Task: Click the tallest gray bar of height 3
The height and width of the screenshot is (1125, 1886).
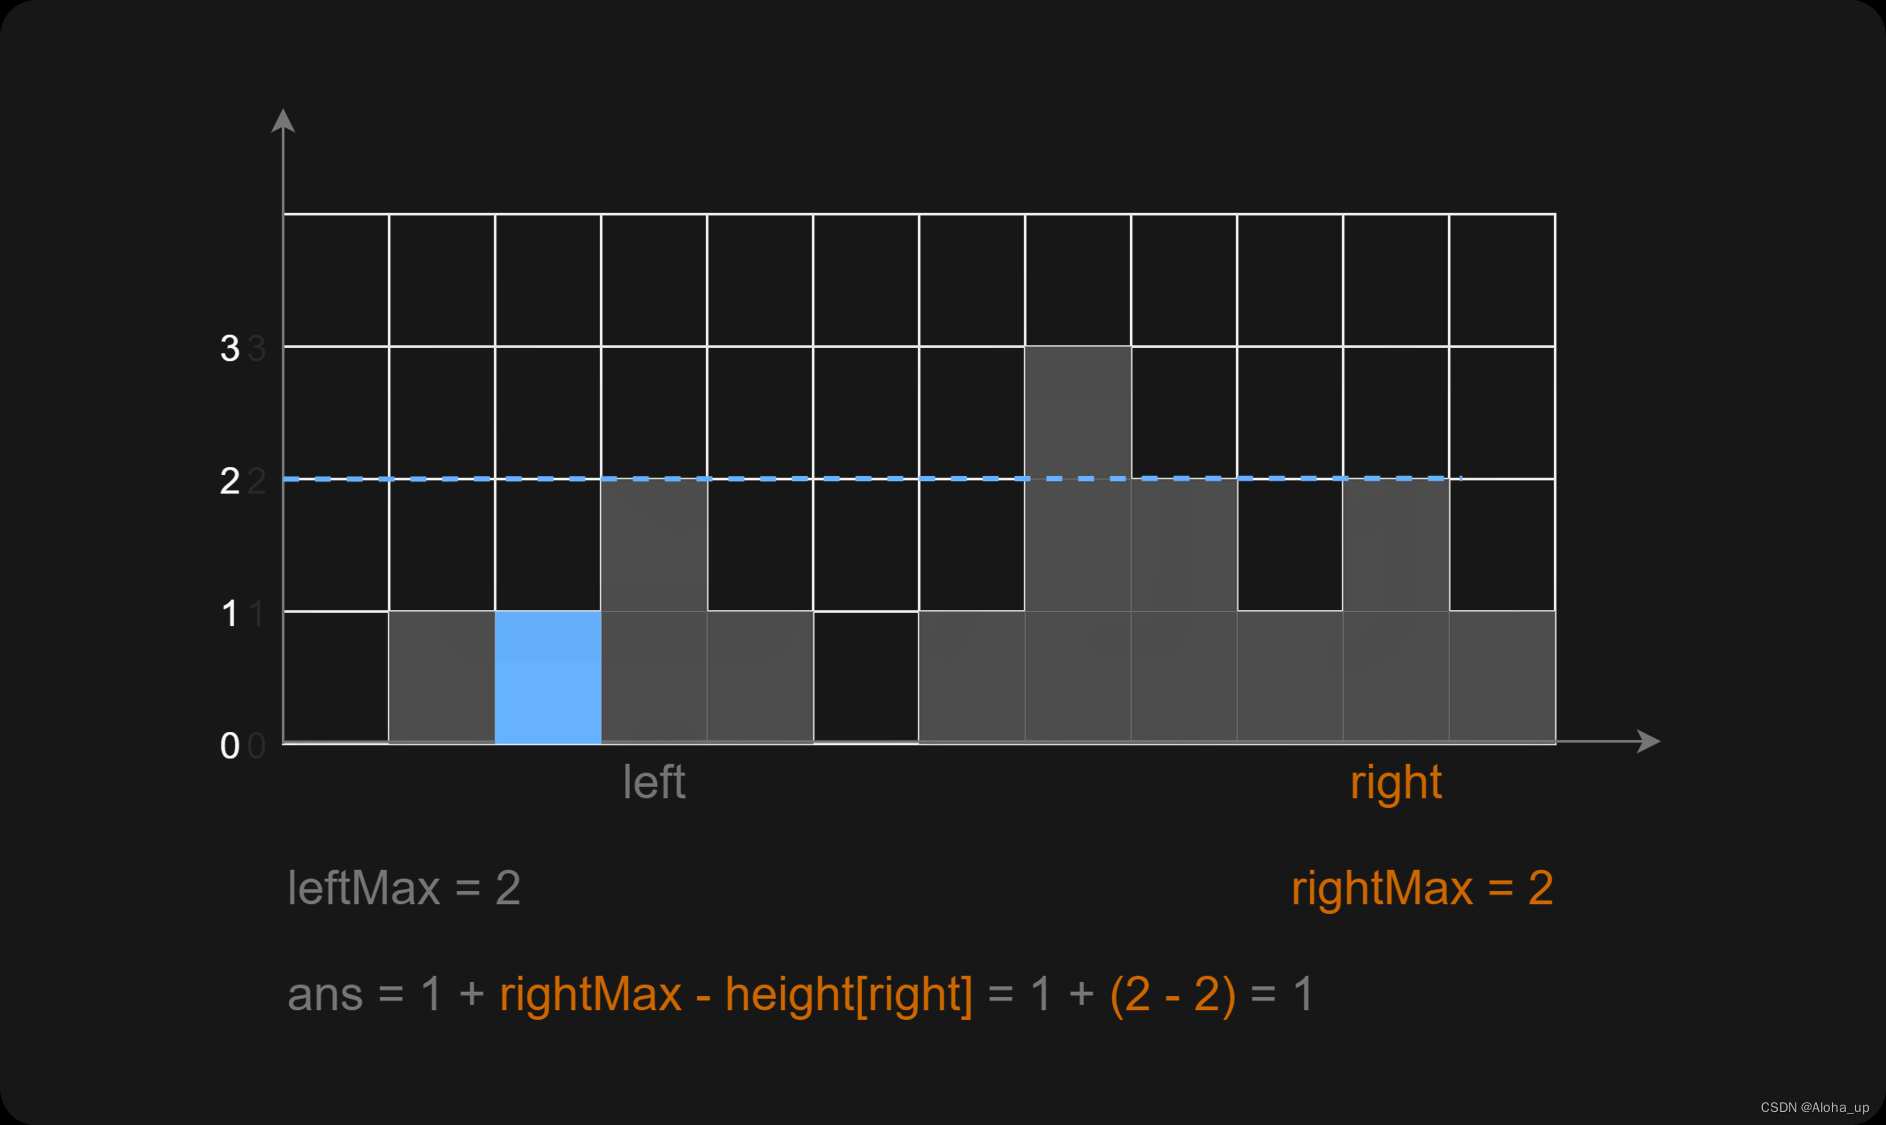Action: click(1078, 544)
